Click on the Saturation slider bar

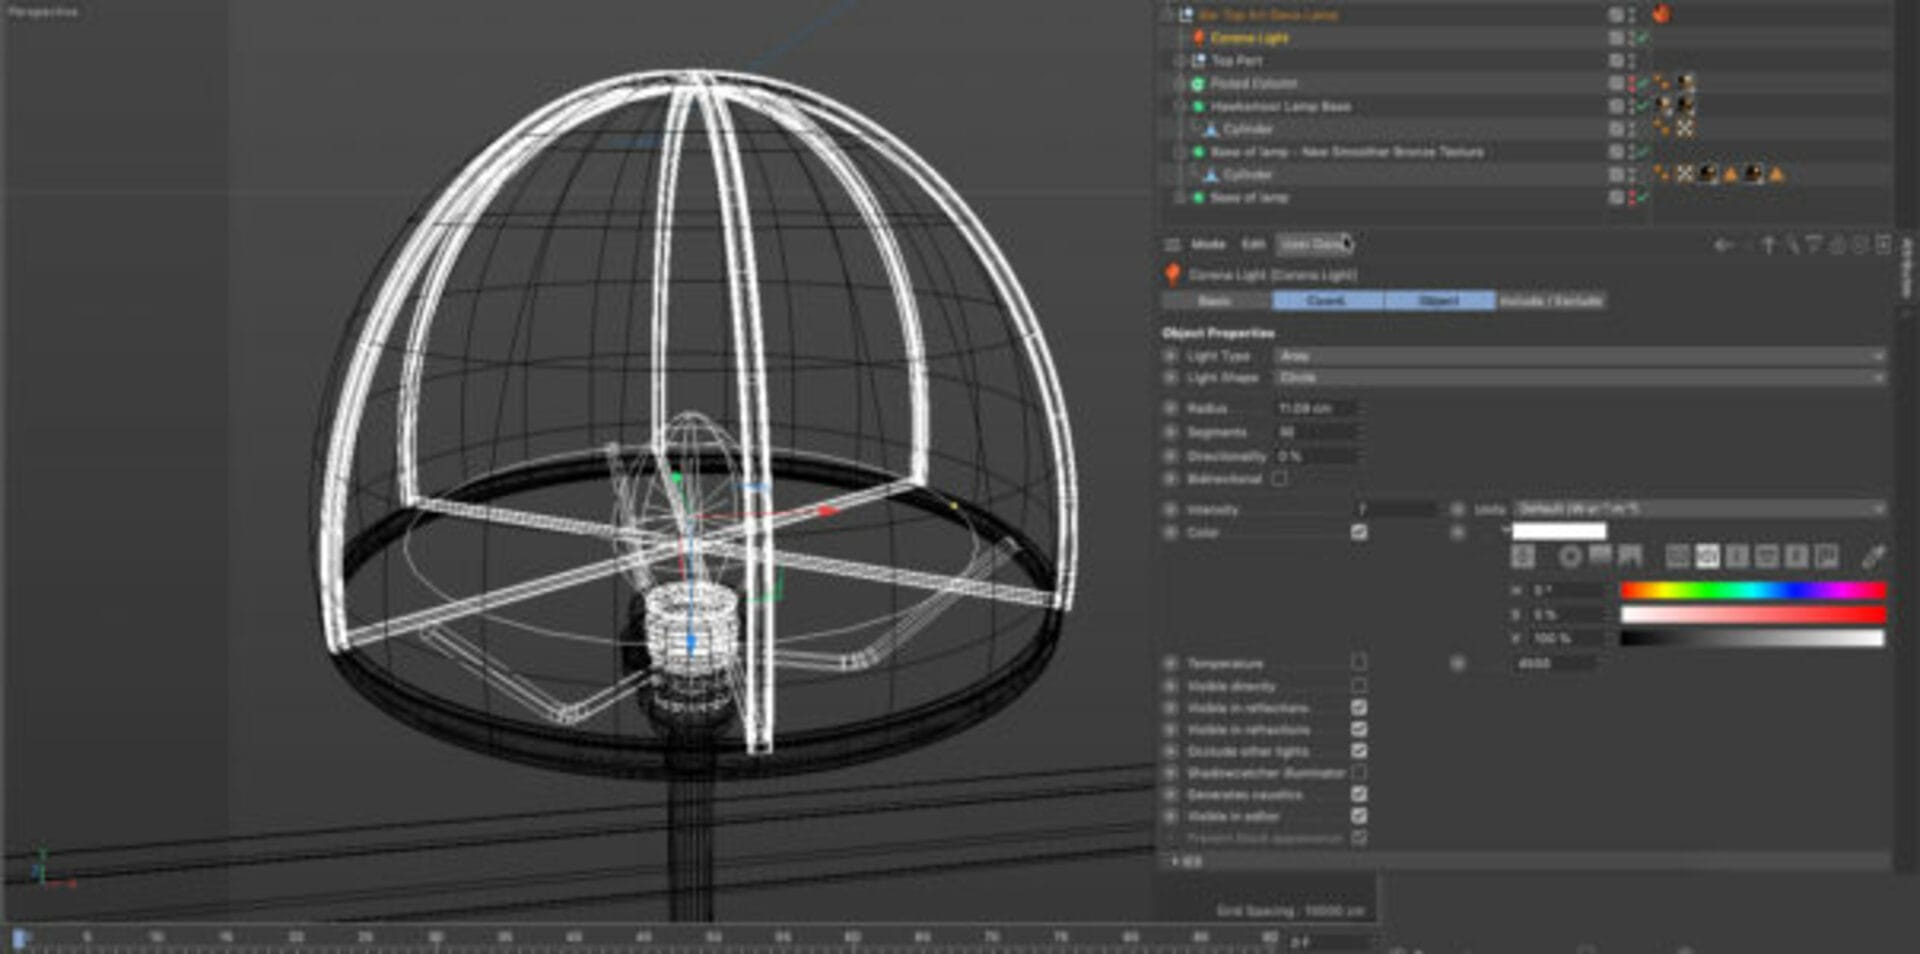point(1752,614)
